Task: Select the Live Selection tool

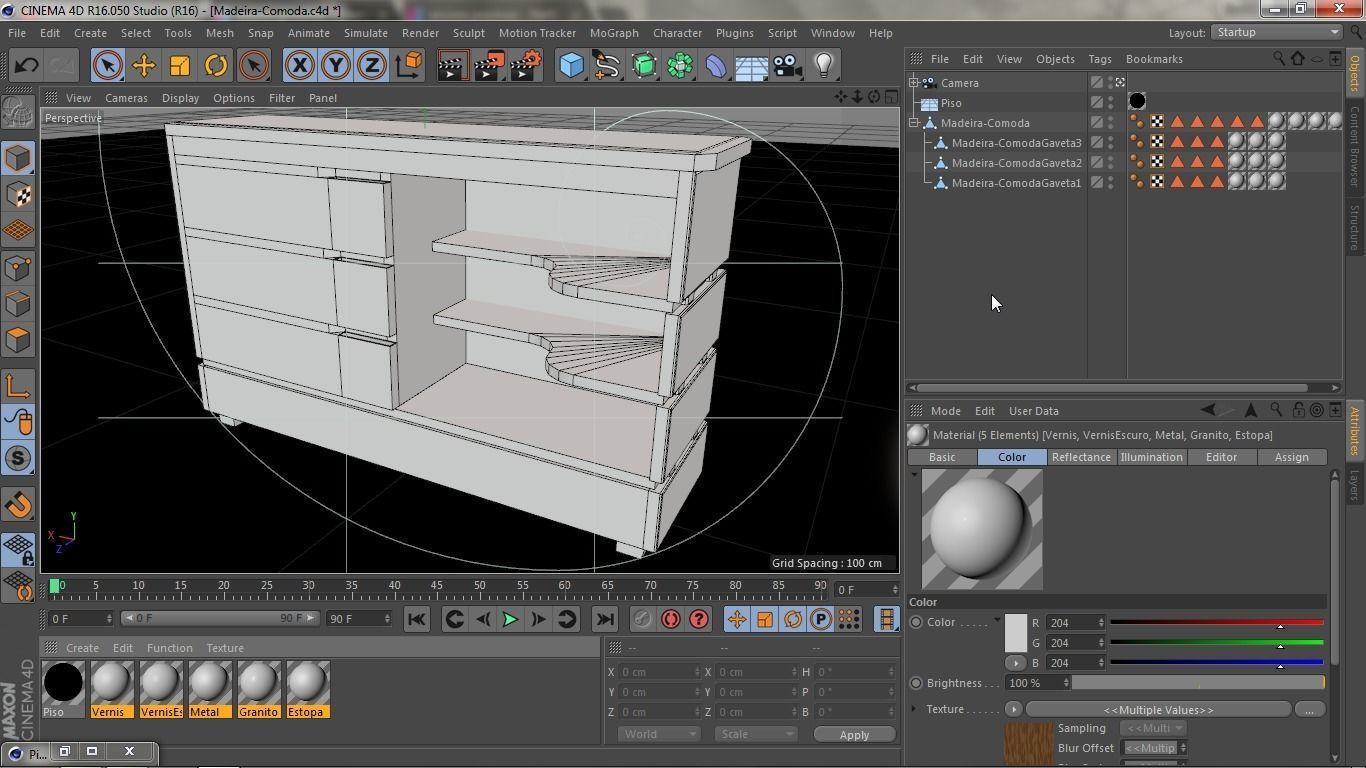Action: pyautogui.click(x=108, y=66)
